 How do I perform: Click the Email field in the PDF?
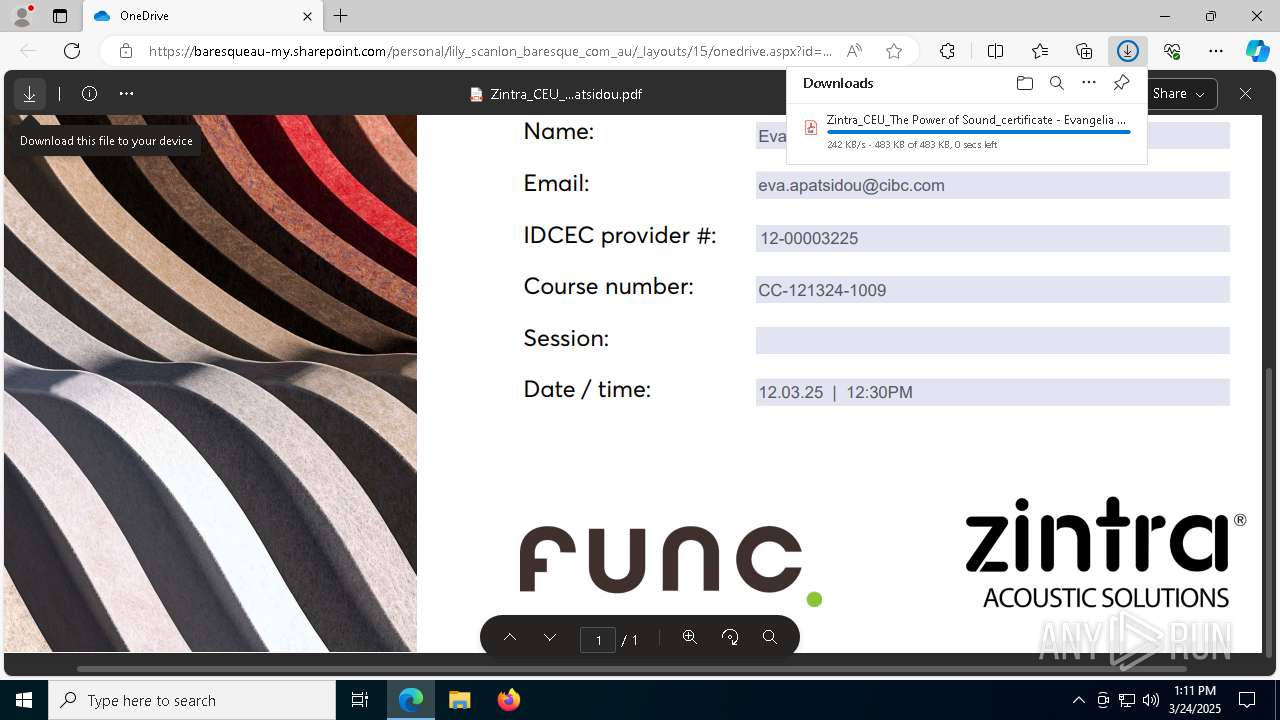pos(992,185)
